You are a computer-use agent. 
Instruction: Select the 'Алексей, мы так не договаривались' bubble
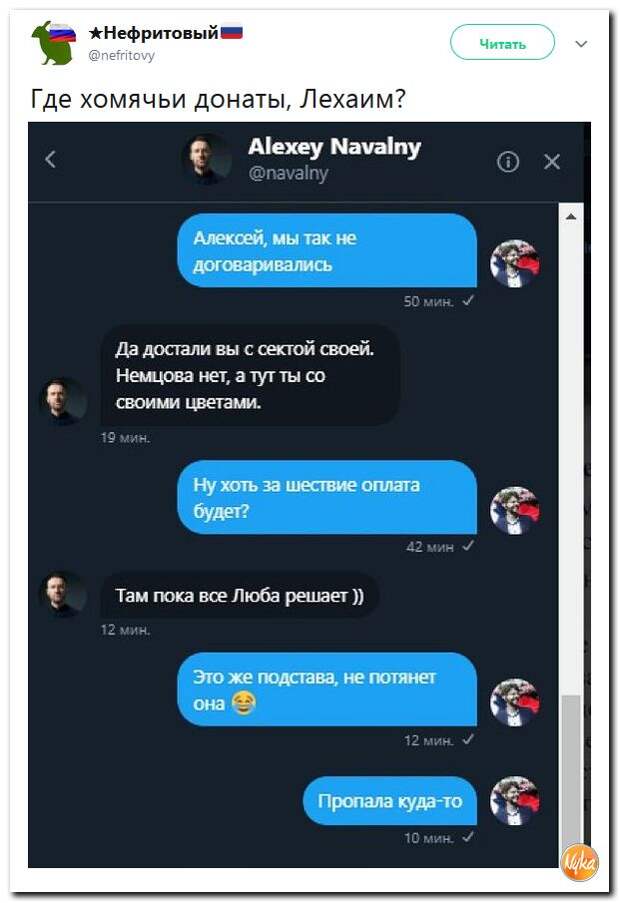click(327, 251)
